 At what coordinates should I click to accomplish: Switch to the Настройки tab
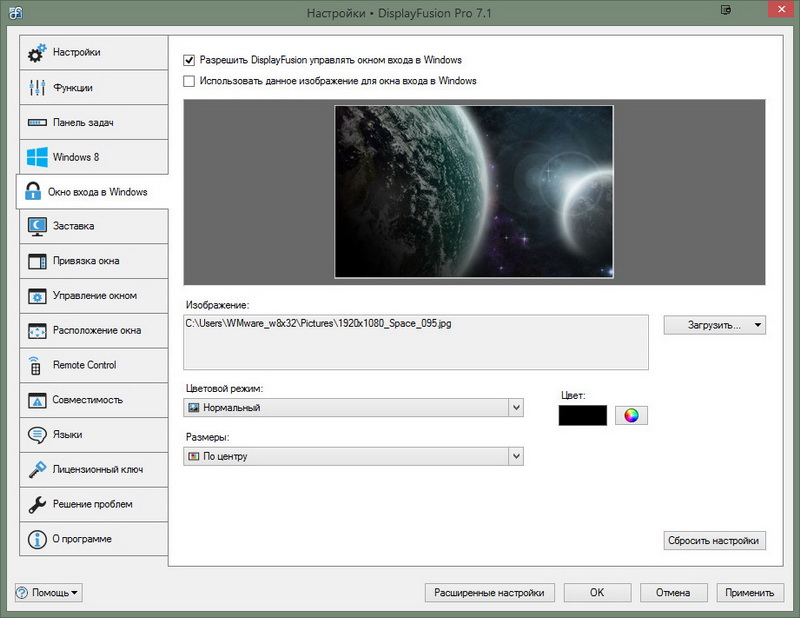tap(94, 53)
